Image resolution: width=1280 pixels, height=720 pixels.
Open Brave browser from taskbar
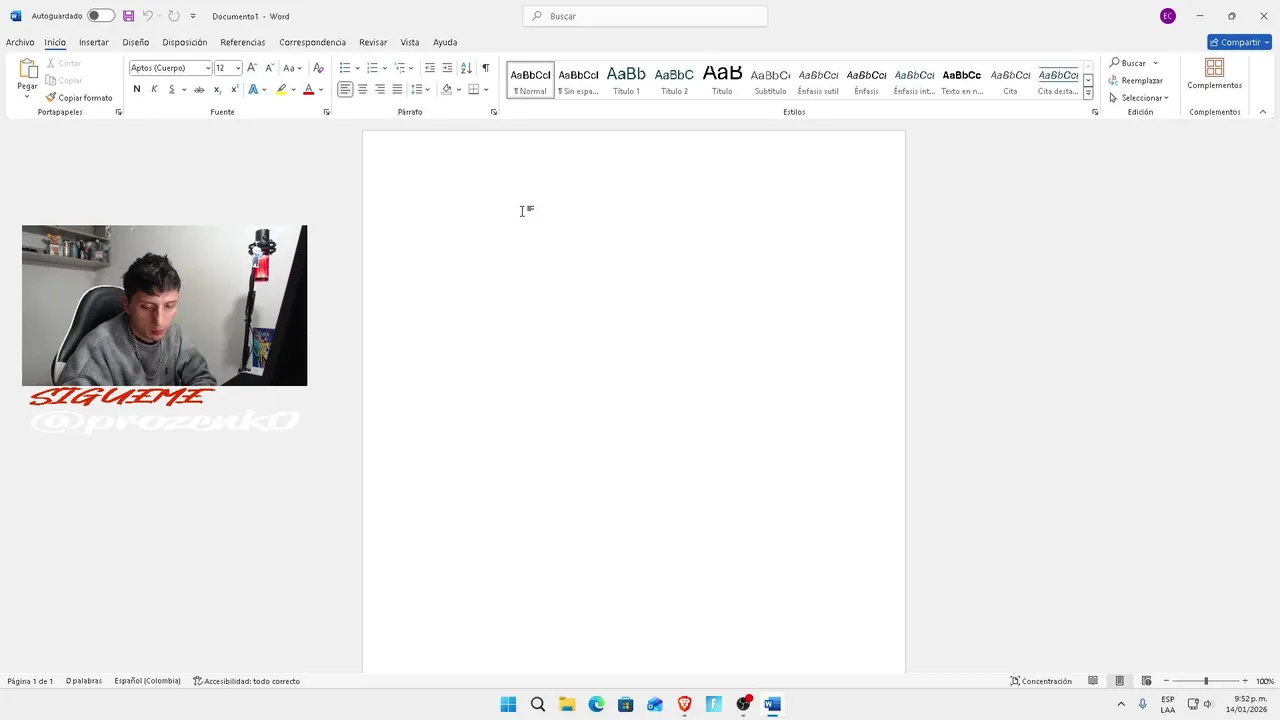coord(684,704)
